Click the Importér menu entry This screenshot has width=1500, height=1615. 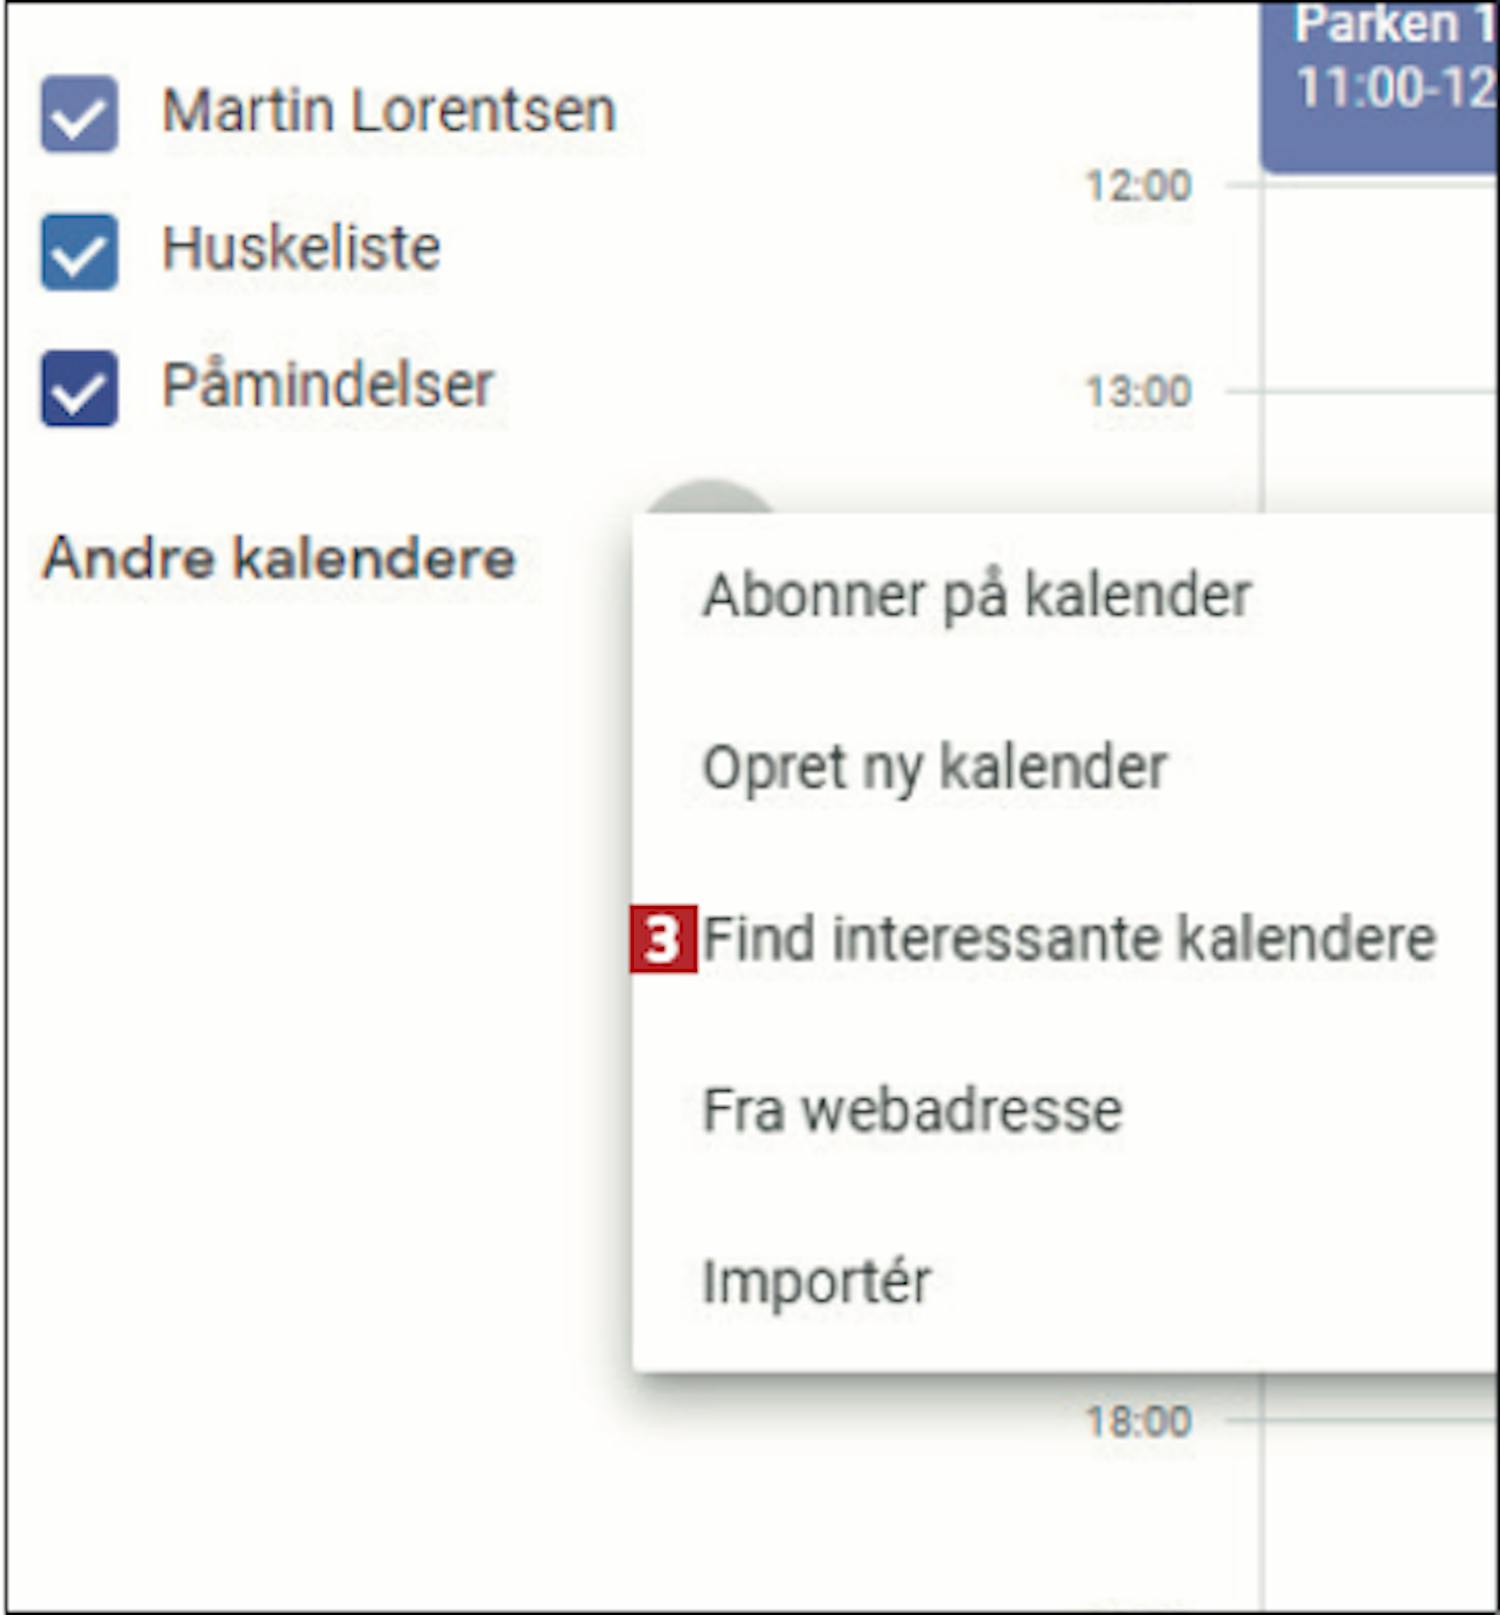point(816,1282)
